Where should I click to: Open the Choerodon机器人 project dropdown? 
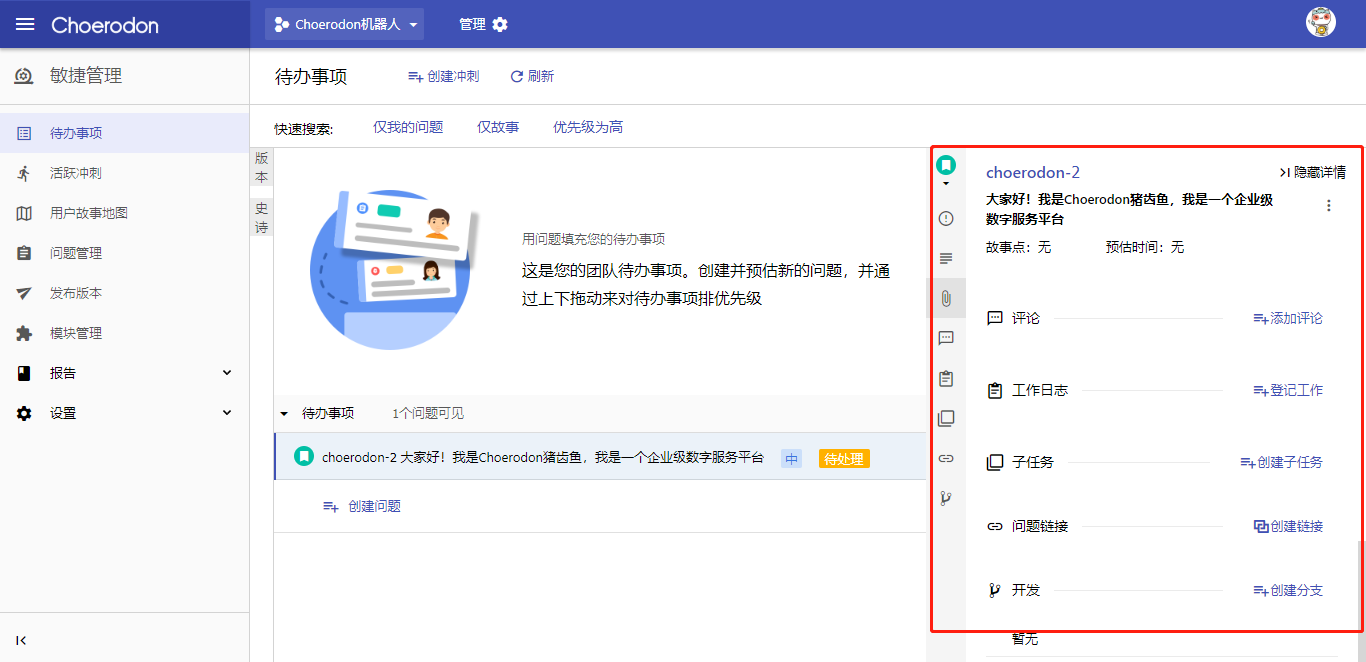click(345, 24)
